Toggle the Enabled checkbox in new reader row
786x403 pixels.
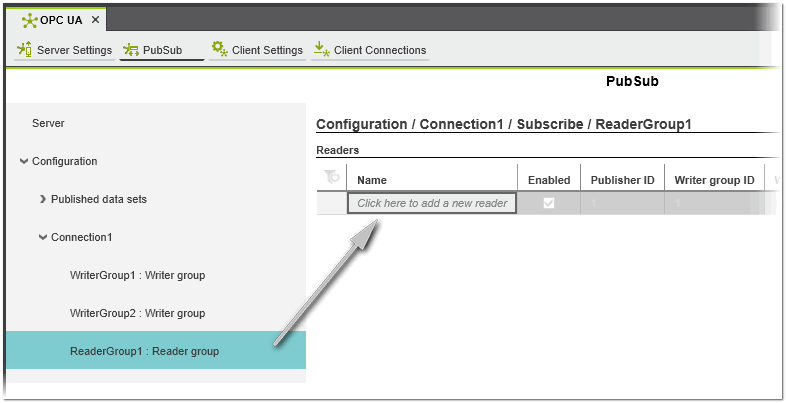point(548,203)
